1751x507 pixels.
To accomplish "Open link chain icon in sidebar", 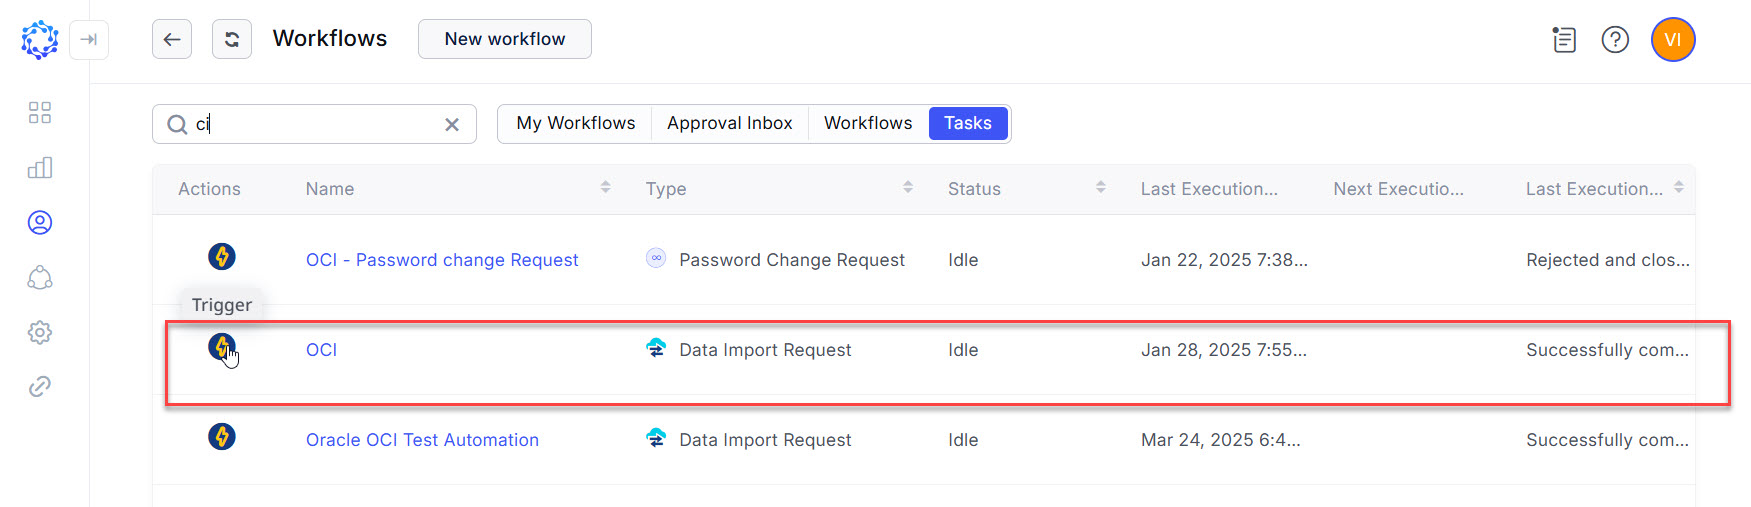I will (x=40, y=387).
